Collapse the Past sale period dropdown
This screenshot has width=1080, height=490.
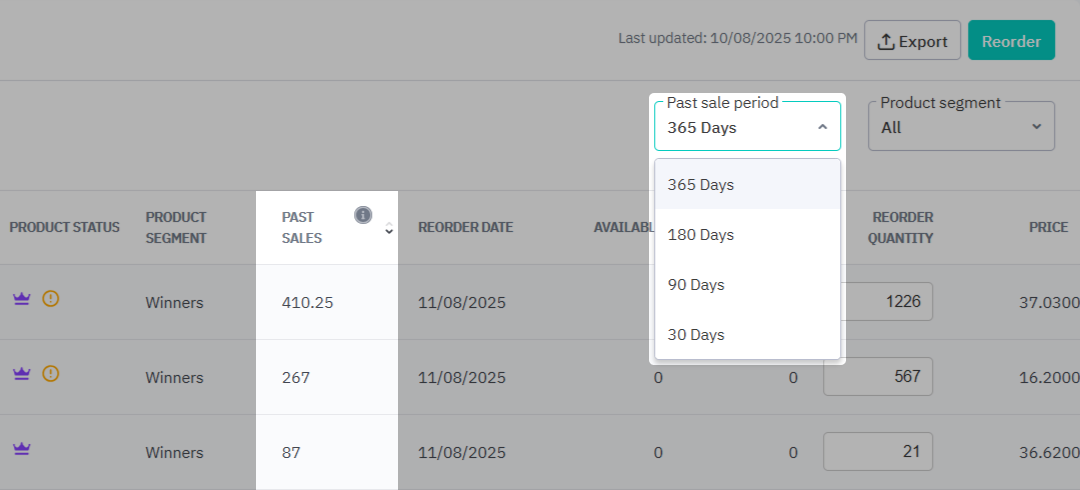point(822,127)
